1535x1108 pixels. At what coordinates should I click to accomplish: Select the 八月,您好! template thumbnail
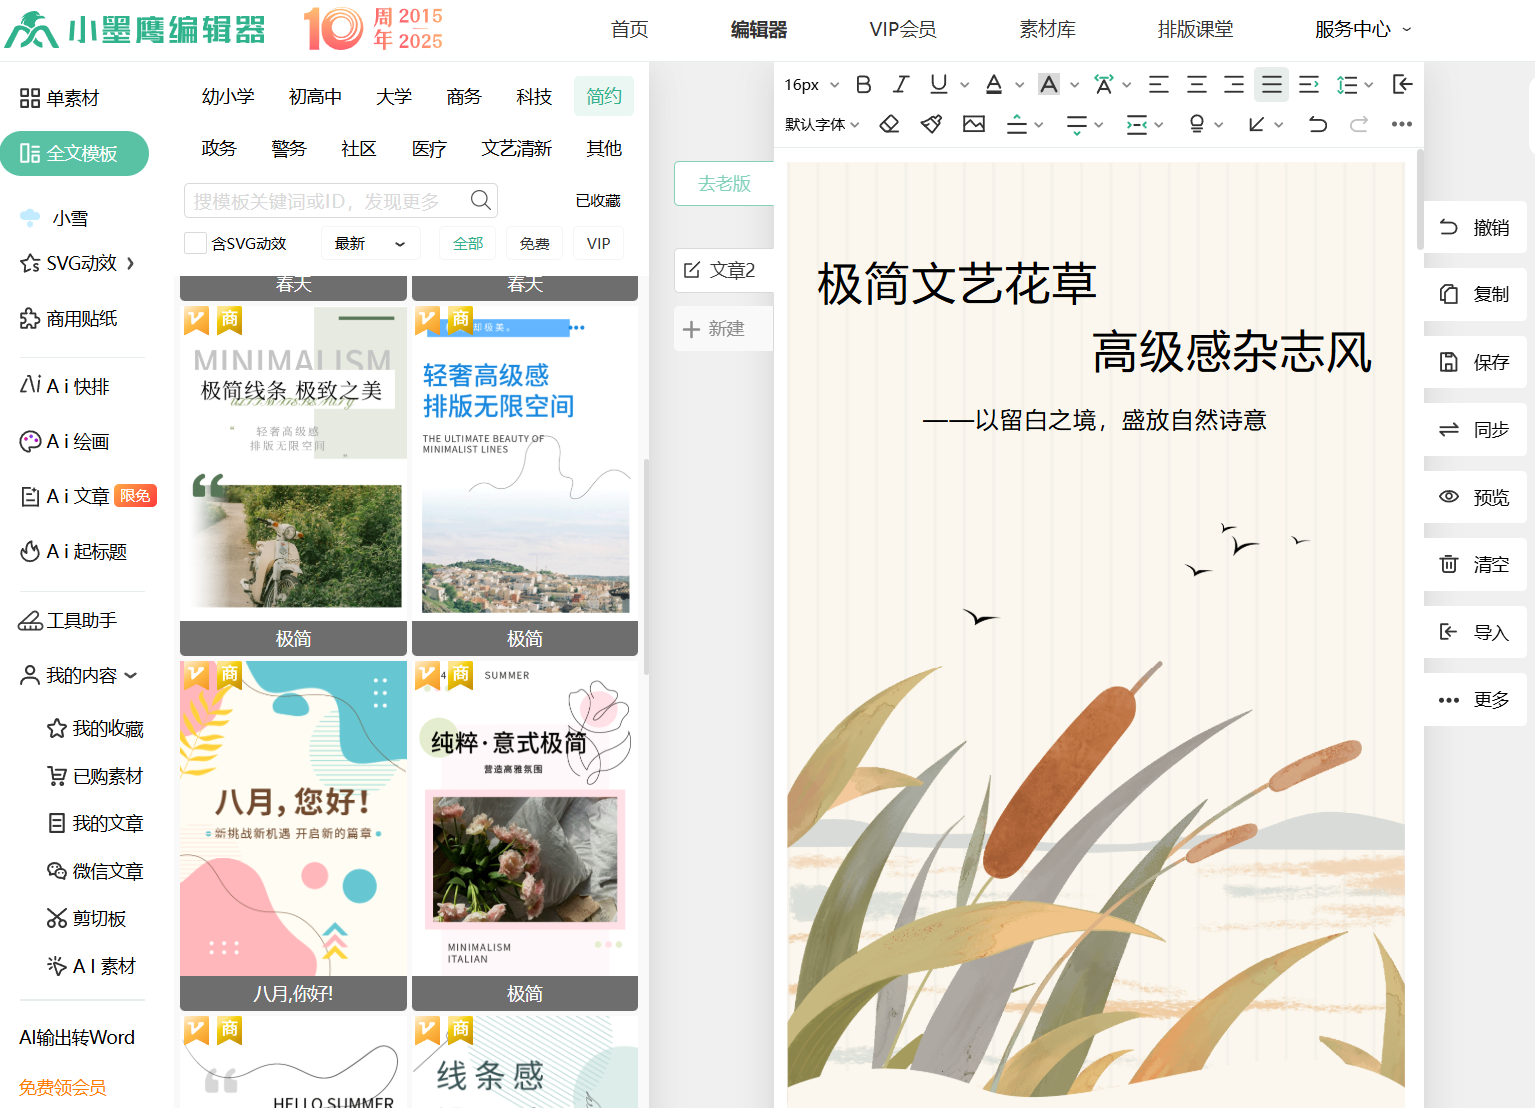(x=293, y=818)
